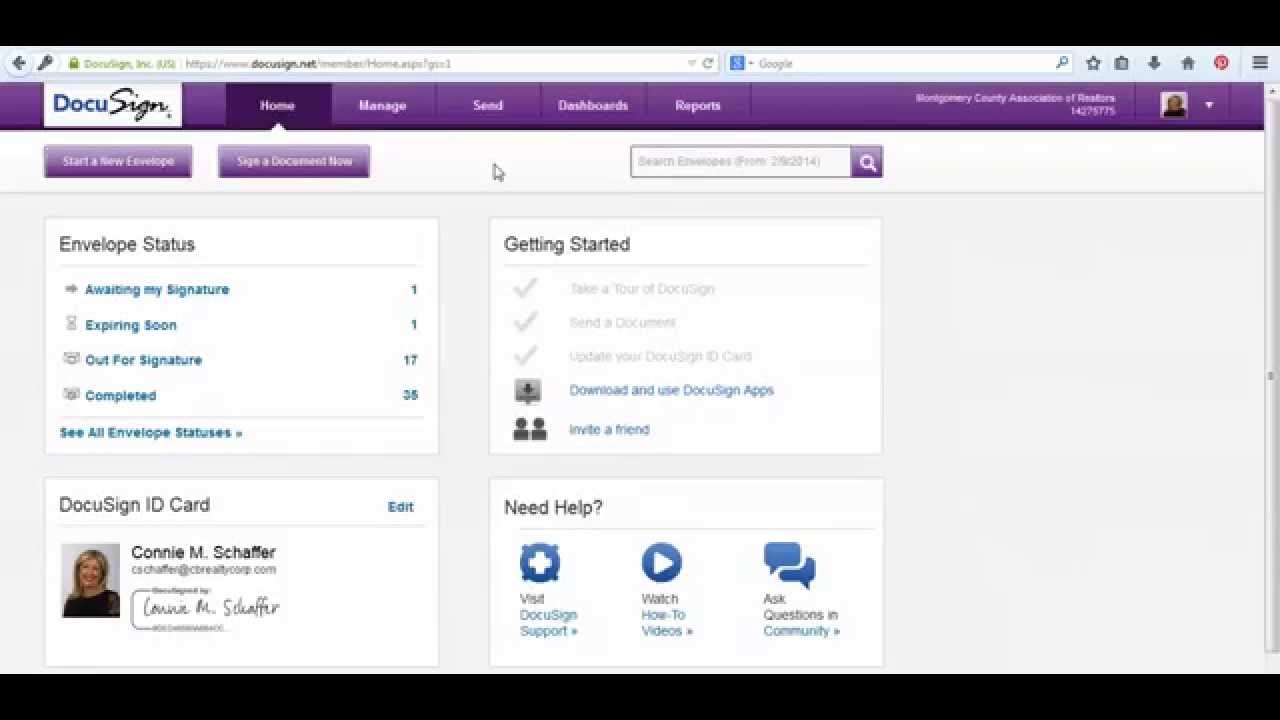1280x720 pixels.
Task: Click the page vertical scrollbar
Action: [1271, 376]
